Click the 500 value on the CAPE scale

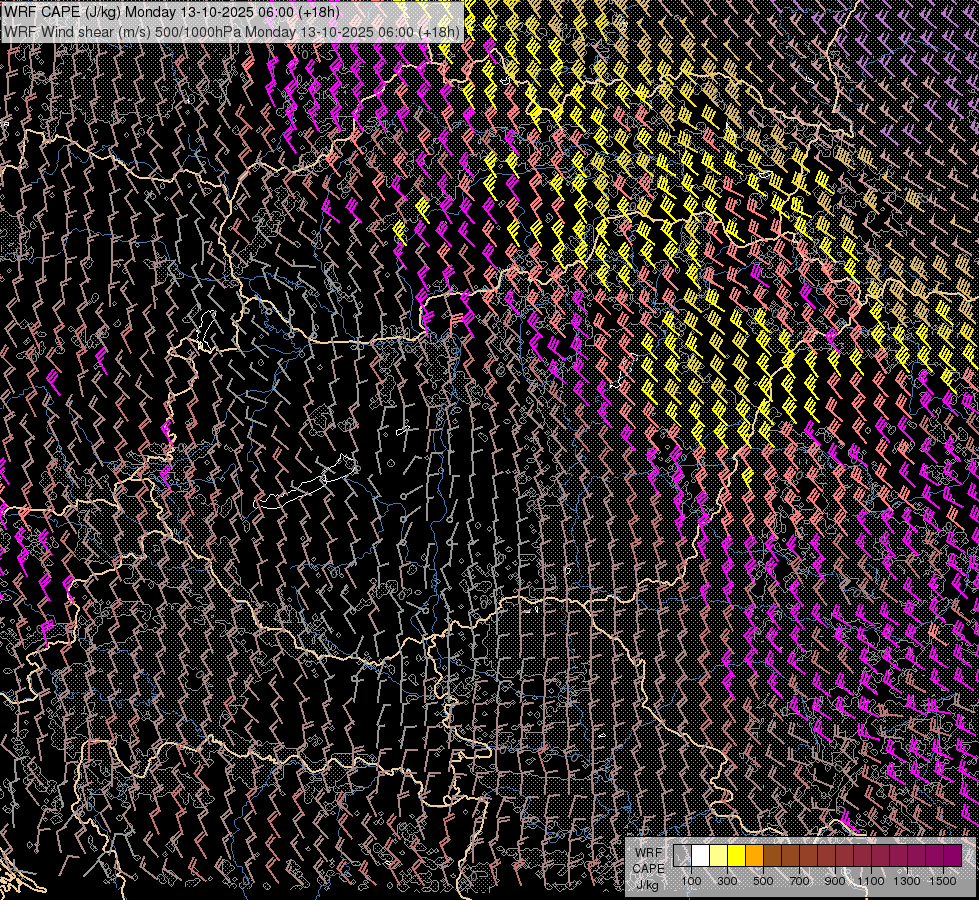click(x=763, y=881)
